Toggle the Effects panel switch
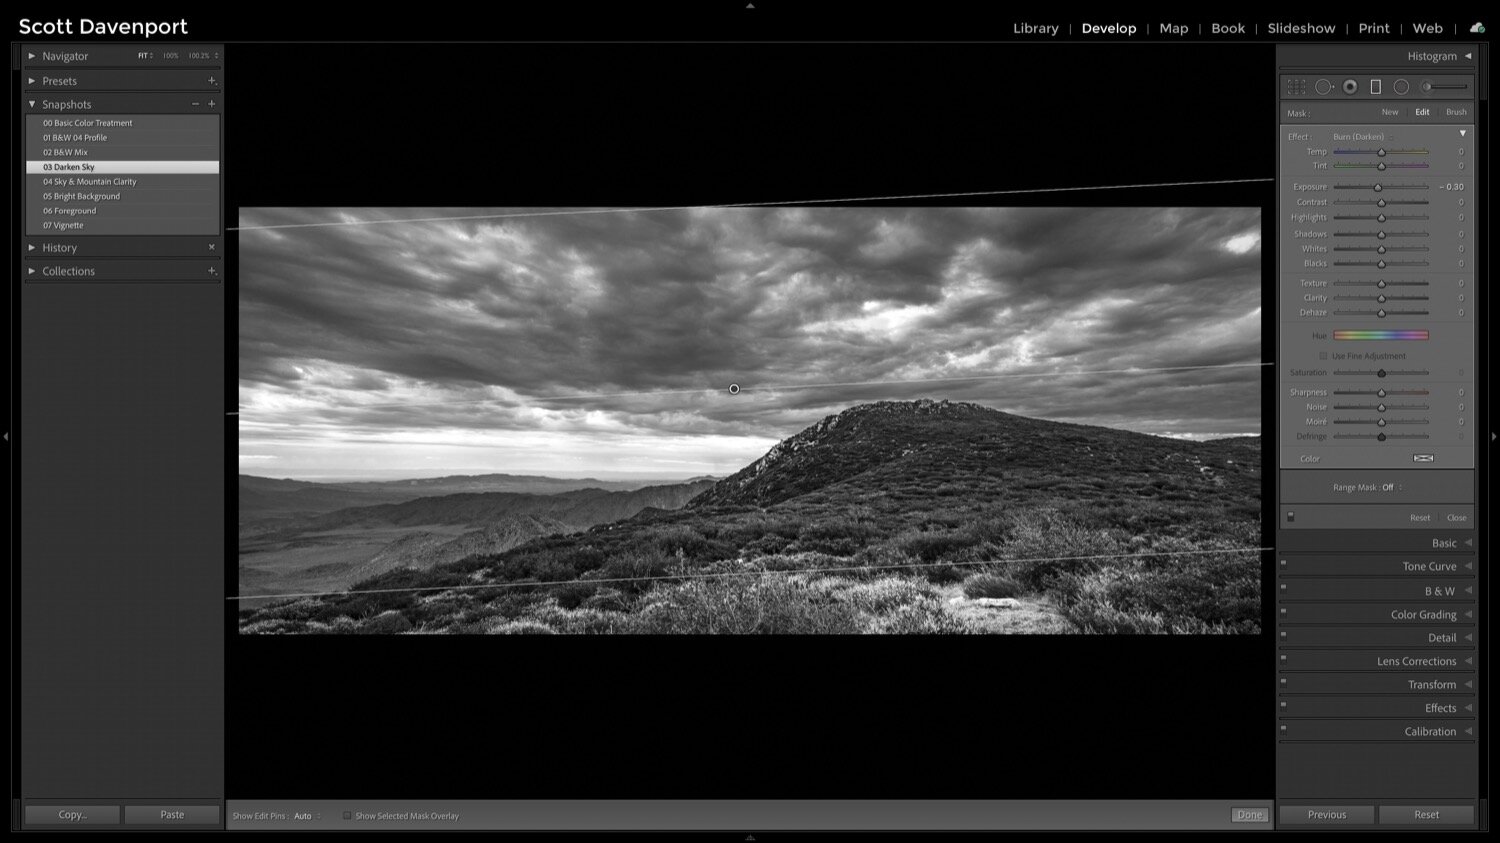 1283,705
